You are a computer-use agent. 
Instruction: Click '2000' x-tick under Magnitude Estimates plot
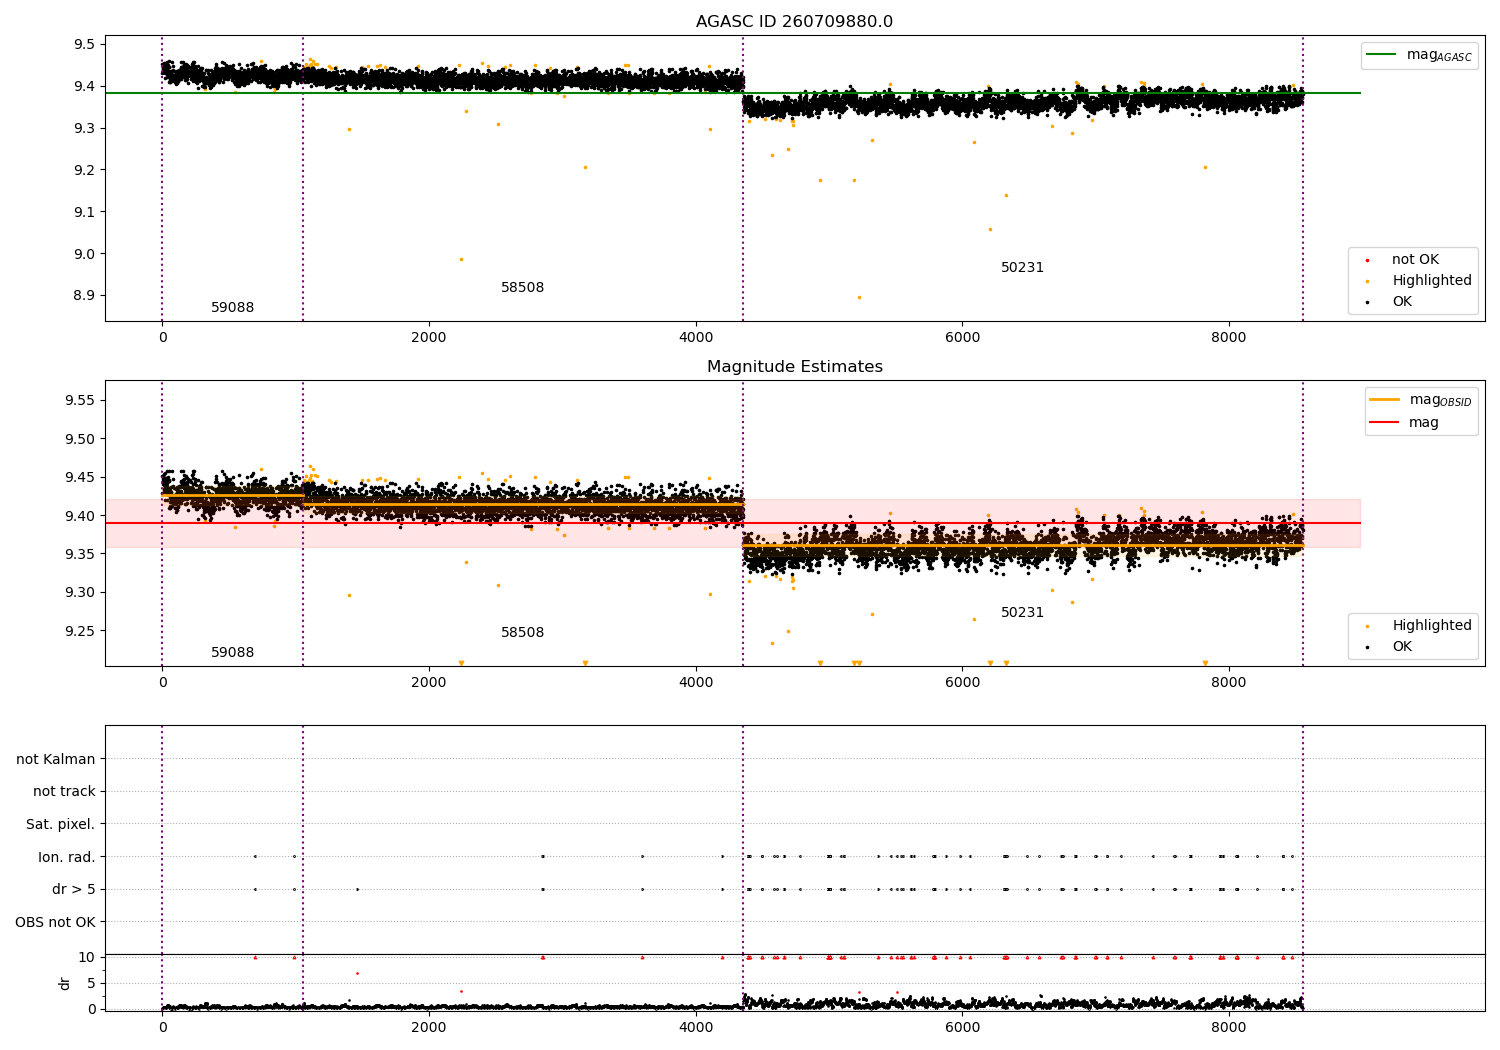tap(428, 683)
